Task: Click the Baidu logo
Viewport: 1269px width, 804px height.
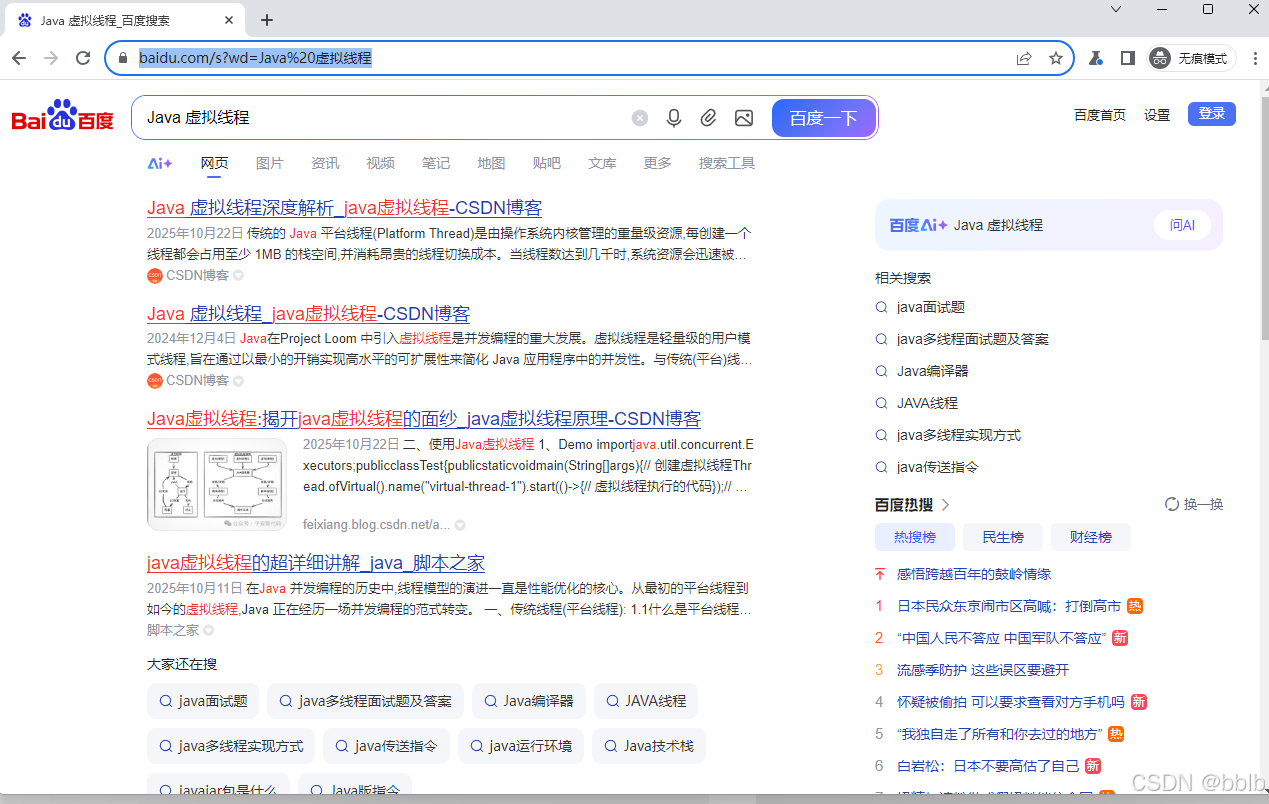Action: click(62, 114)
